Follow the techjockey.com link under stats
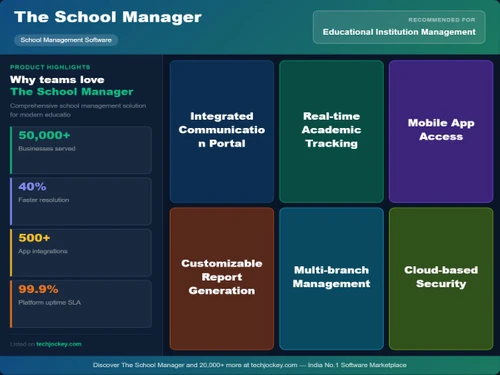Viewport: 500px width, 375px height. point(59,344)
